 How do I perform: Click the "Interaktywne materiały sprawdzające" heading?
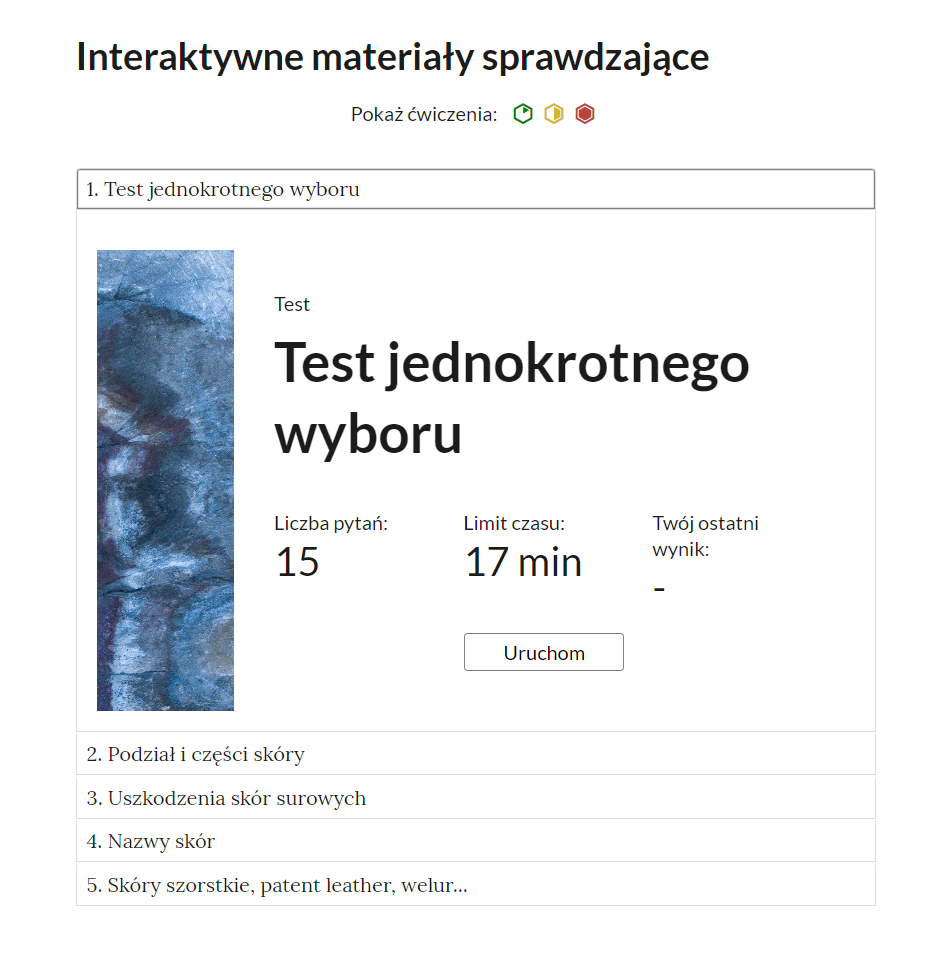point(391,57)
